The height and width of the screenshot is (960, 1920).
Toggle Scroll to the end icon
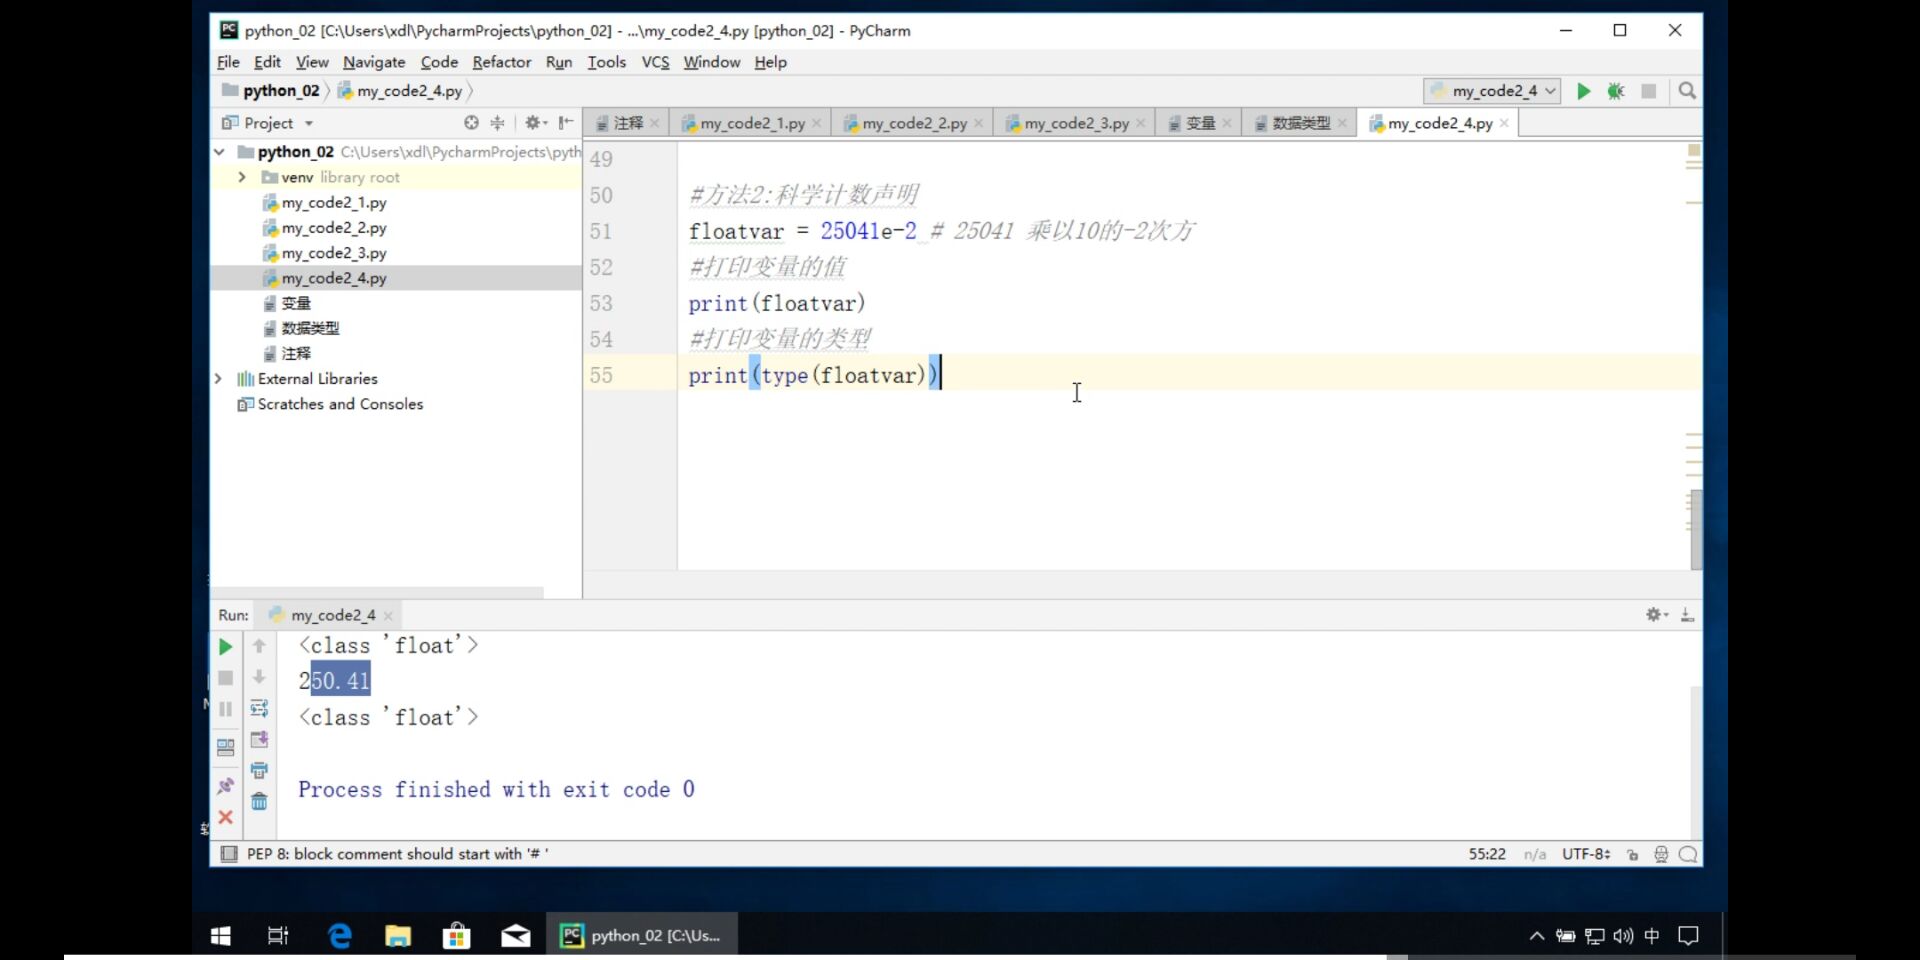pyautogui.click(x=259, y=739)
